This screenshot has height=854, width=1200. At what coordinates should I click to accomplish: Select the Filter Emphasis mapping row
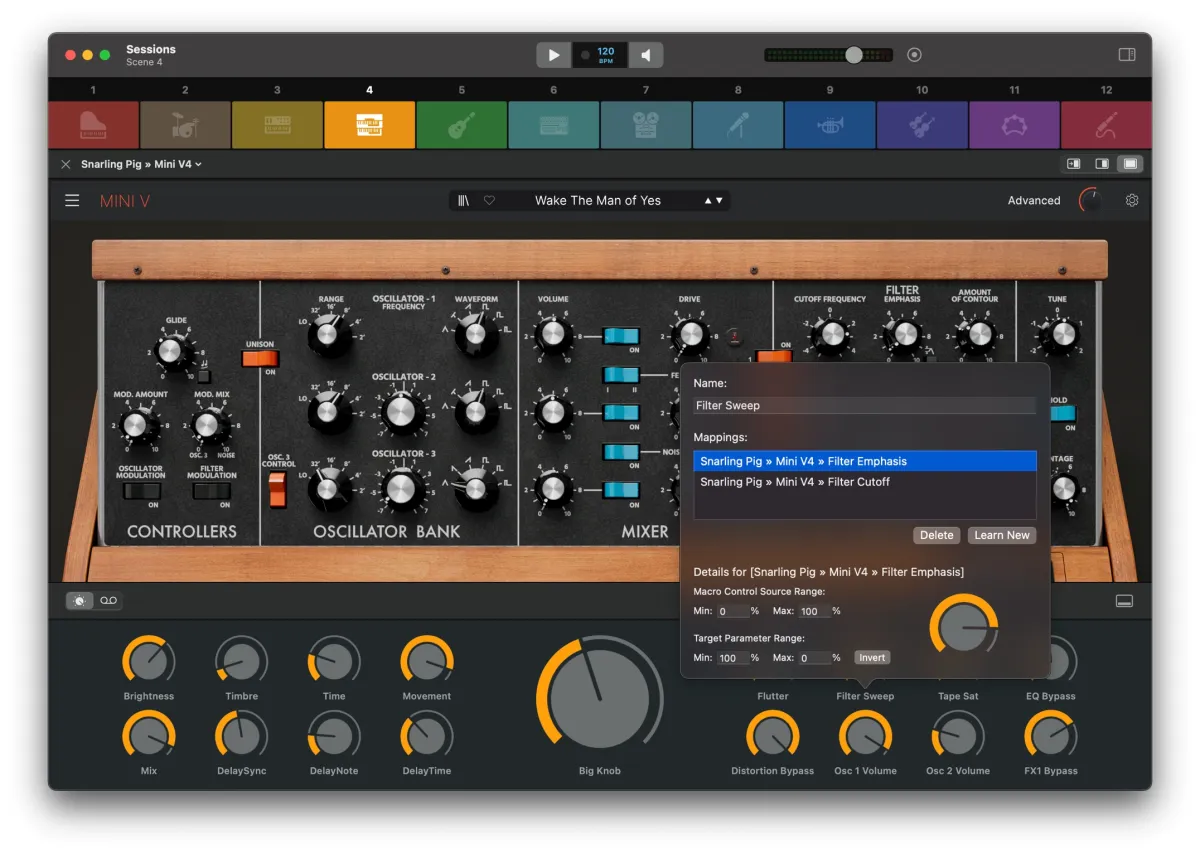[x=865, y=461]
